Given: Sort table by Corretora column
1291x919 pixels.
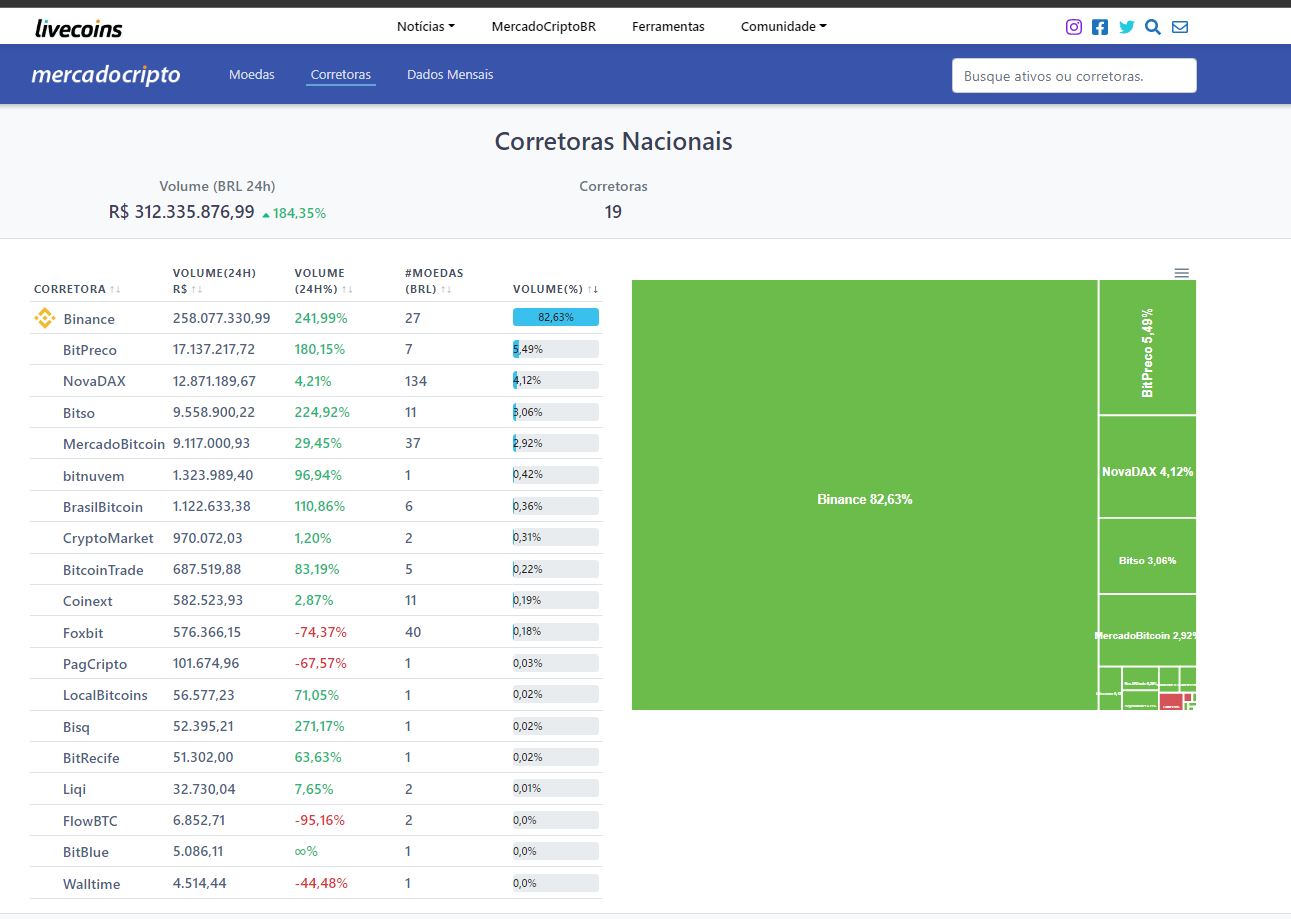Looking at the screenshot, I should coord(77,289).
